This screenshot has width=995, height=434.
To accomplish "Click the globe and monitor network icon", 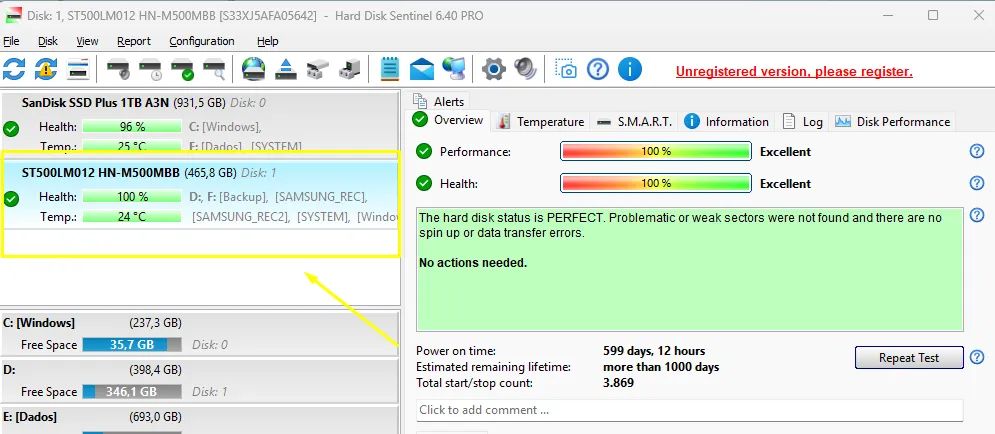I will (x=454, y=69).
